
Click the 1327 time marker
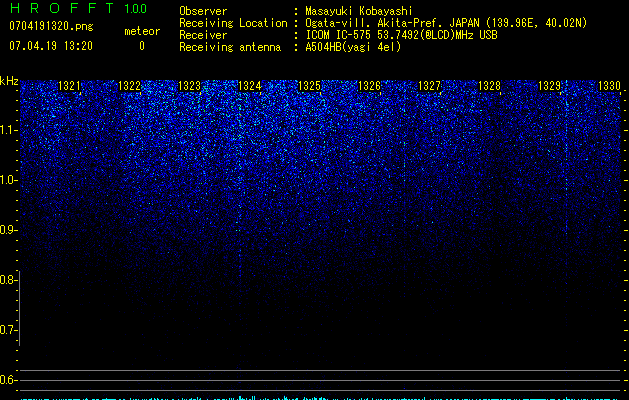(430, 86)
